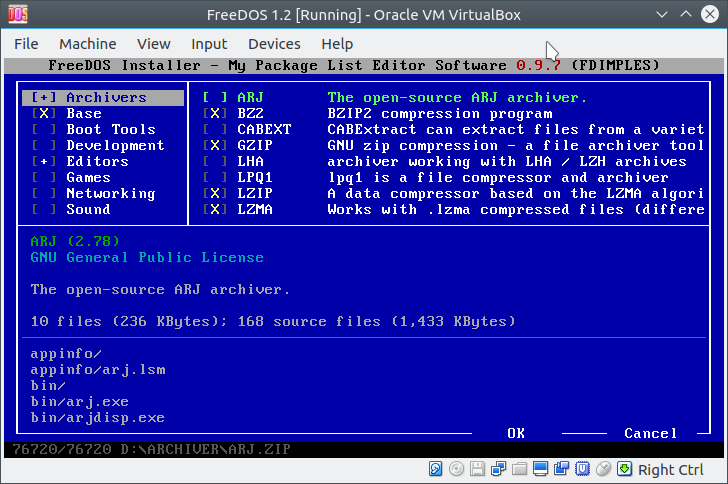The image size is (728, 484).
Task: Click the green arrow host key icon
Action: (x=624, y=469)
